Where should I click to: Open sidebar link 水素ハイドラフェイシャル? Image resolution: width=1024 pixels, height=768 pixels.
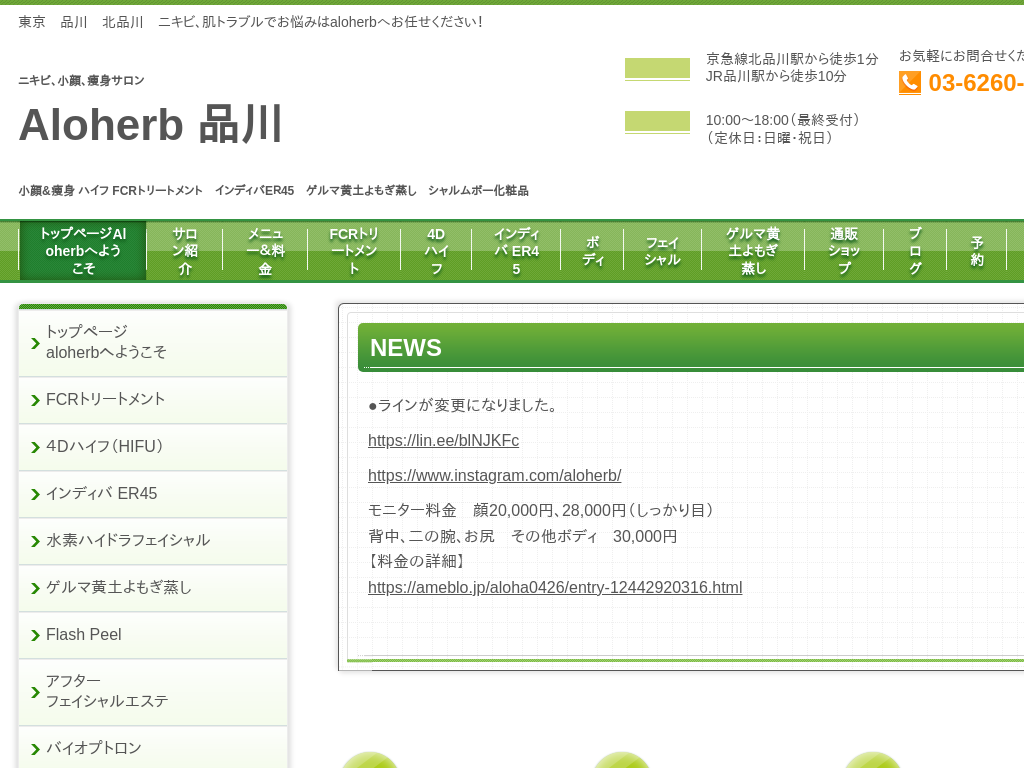(x=153, y=541)
